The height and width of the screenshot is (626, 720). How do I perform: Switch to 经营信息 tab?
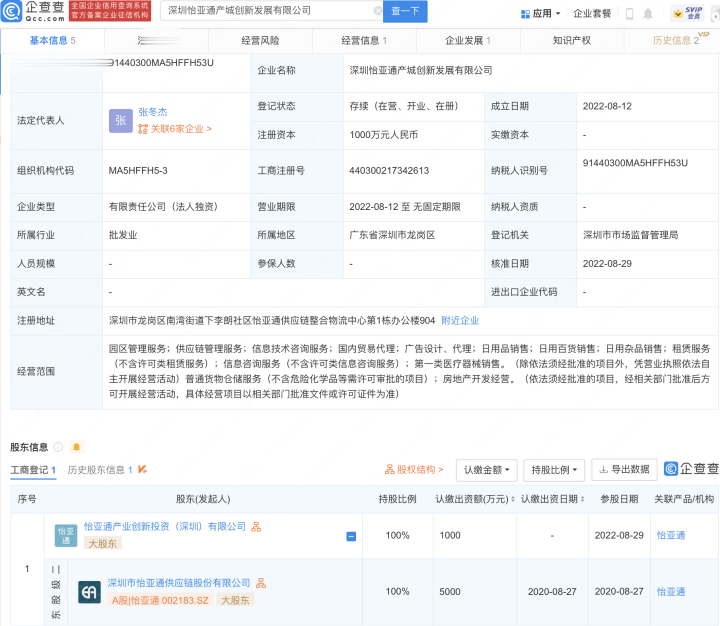click(364, 41)
